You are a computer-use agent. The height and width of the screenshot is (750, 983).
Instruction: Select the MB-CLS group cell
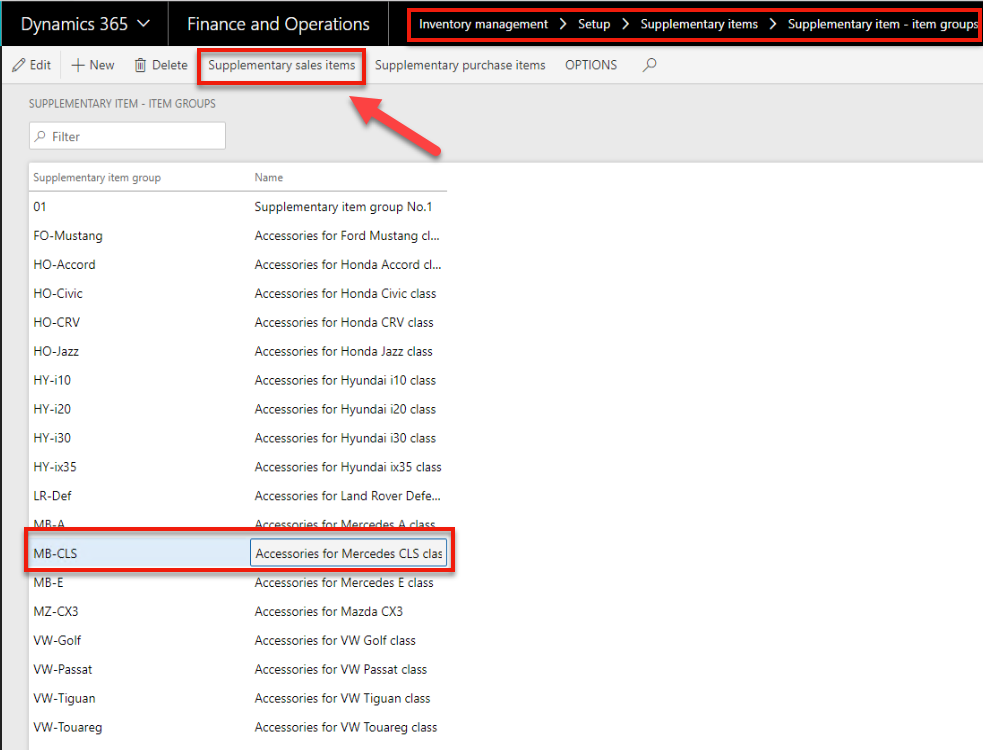(139, 554)
